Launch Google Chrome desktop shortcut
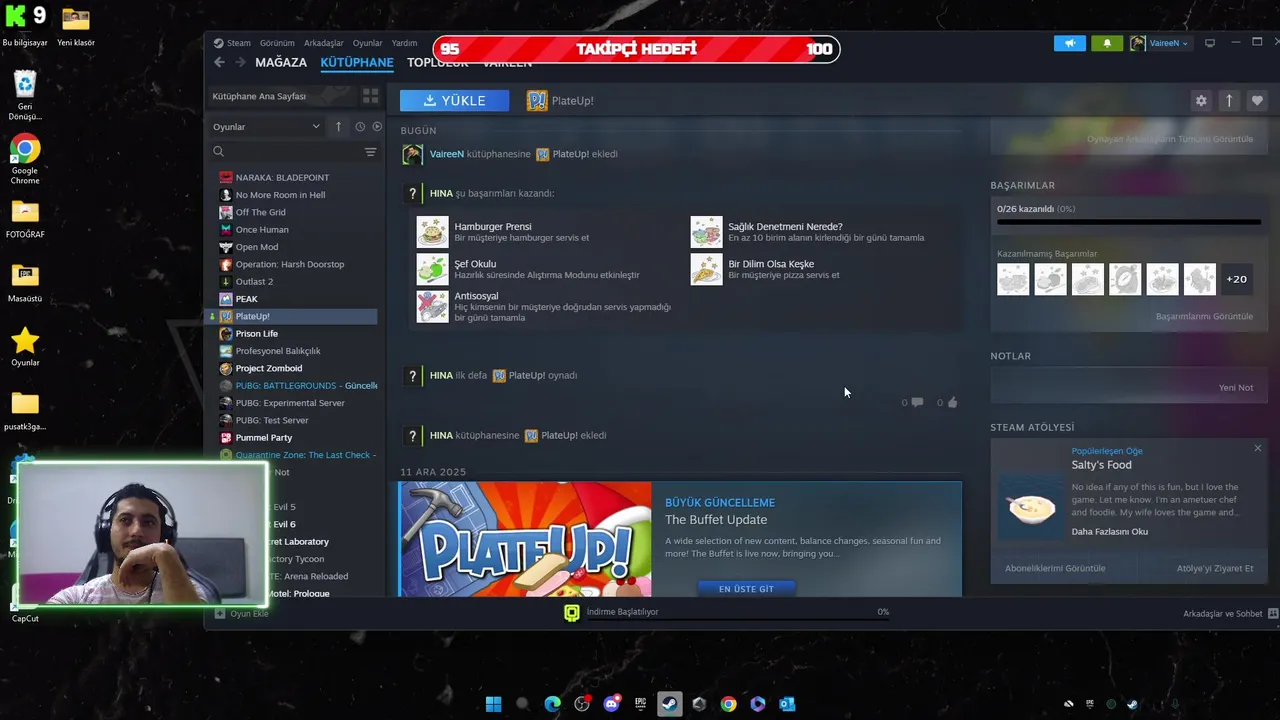Viewport: 1280px width, 720px height. pos(25,159)
